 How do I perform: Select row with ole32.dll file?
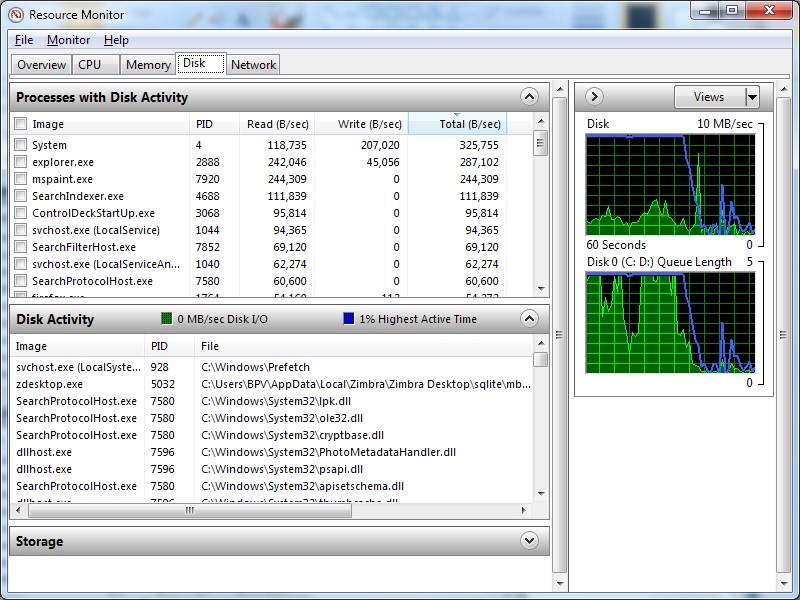pyautogui.click(x=272, y=418)
